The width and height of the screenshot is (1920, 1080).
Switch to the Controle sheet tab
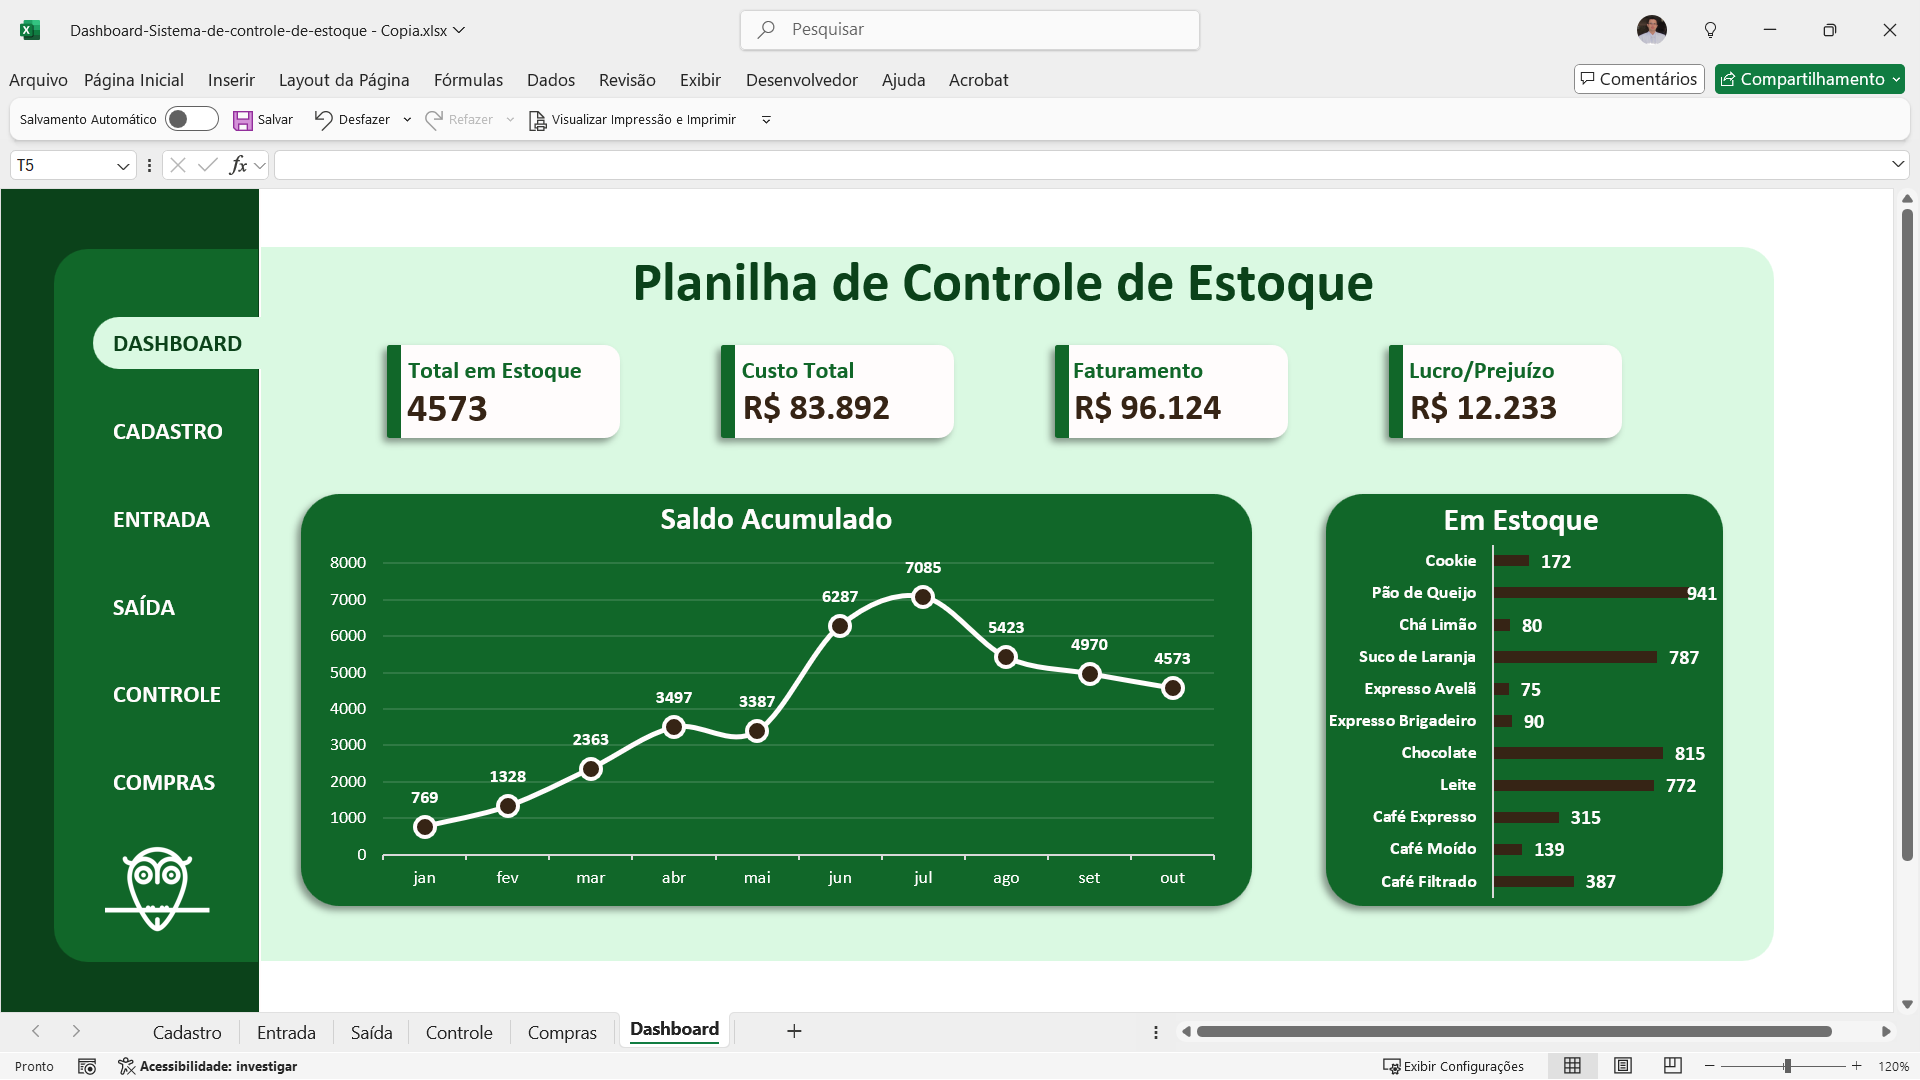pos(459,1032)
